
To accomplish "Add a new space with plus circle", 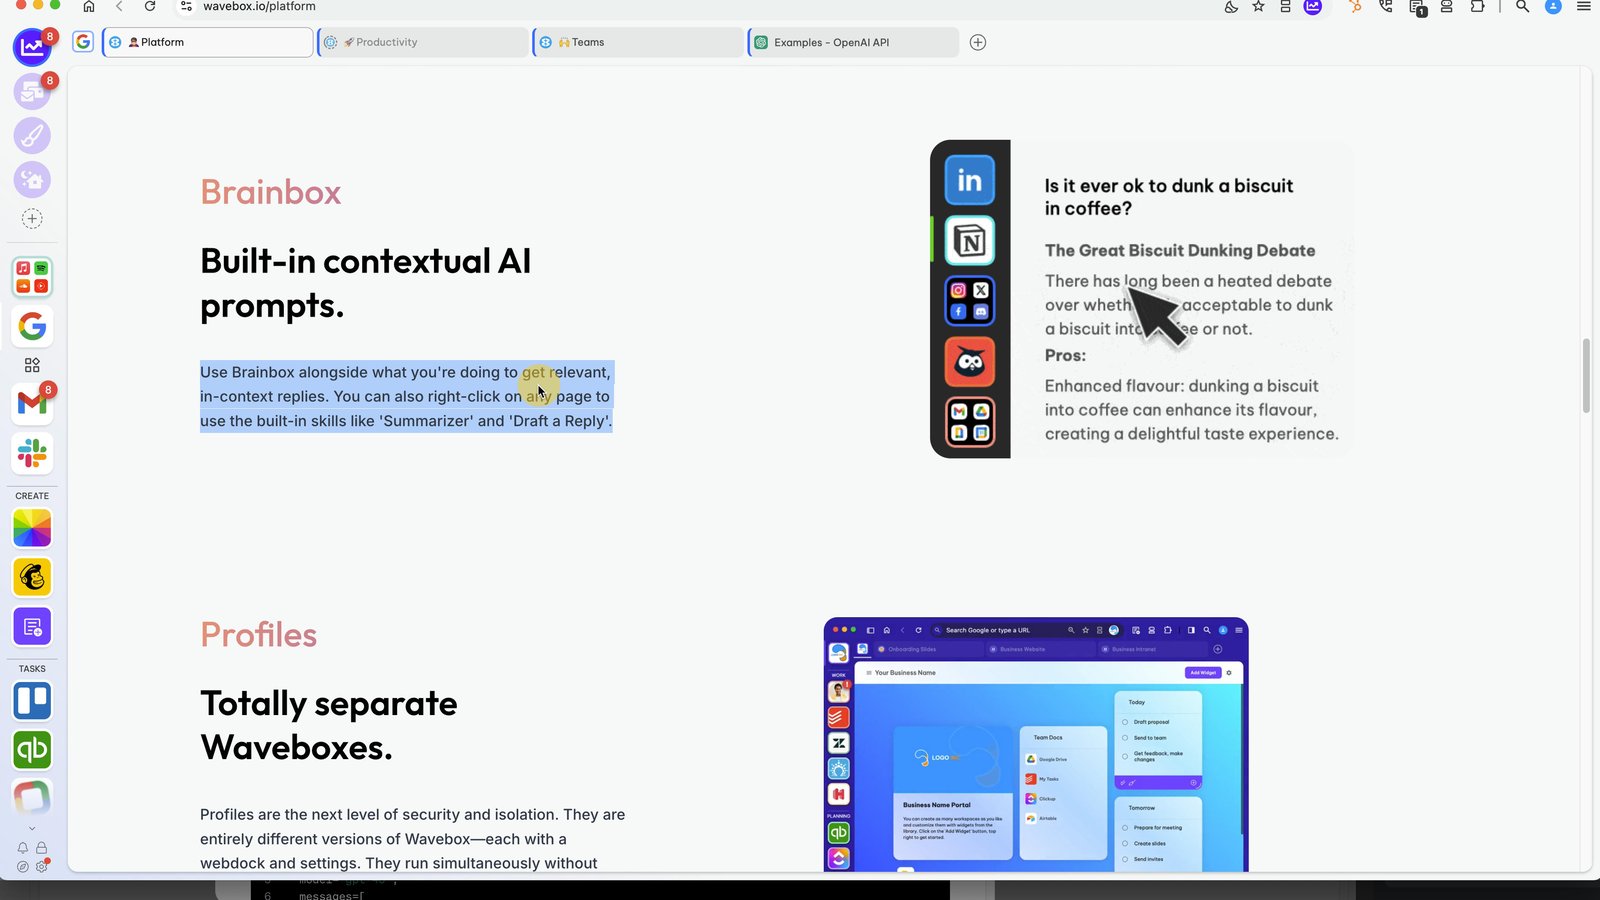I will 32,219.
